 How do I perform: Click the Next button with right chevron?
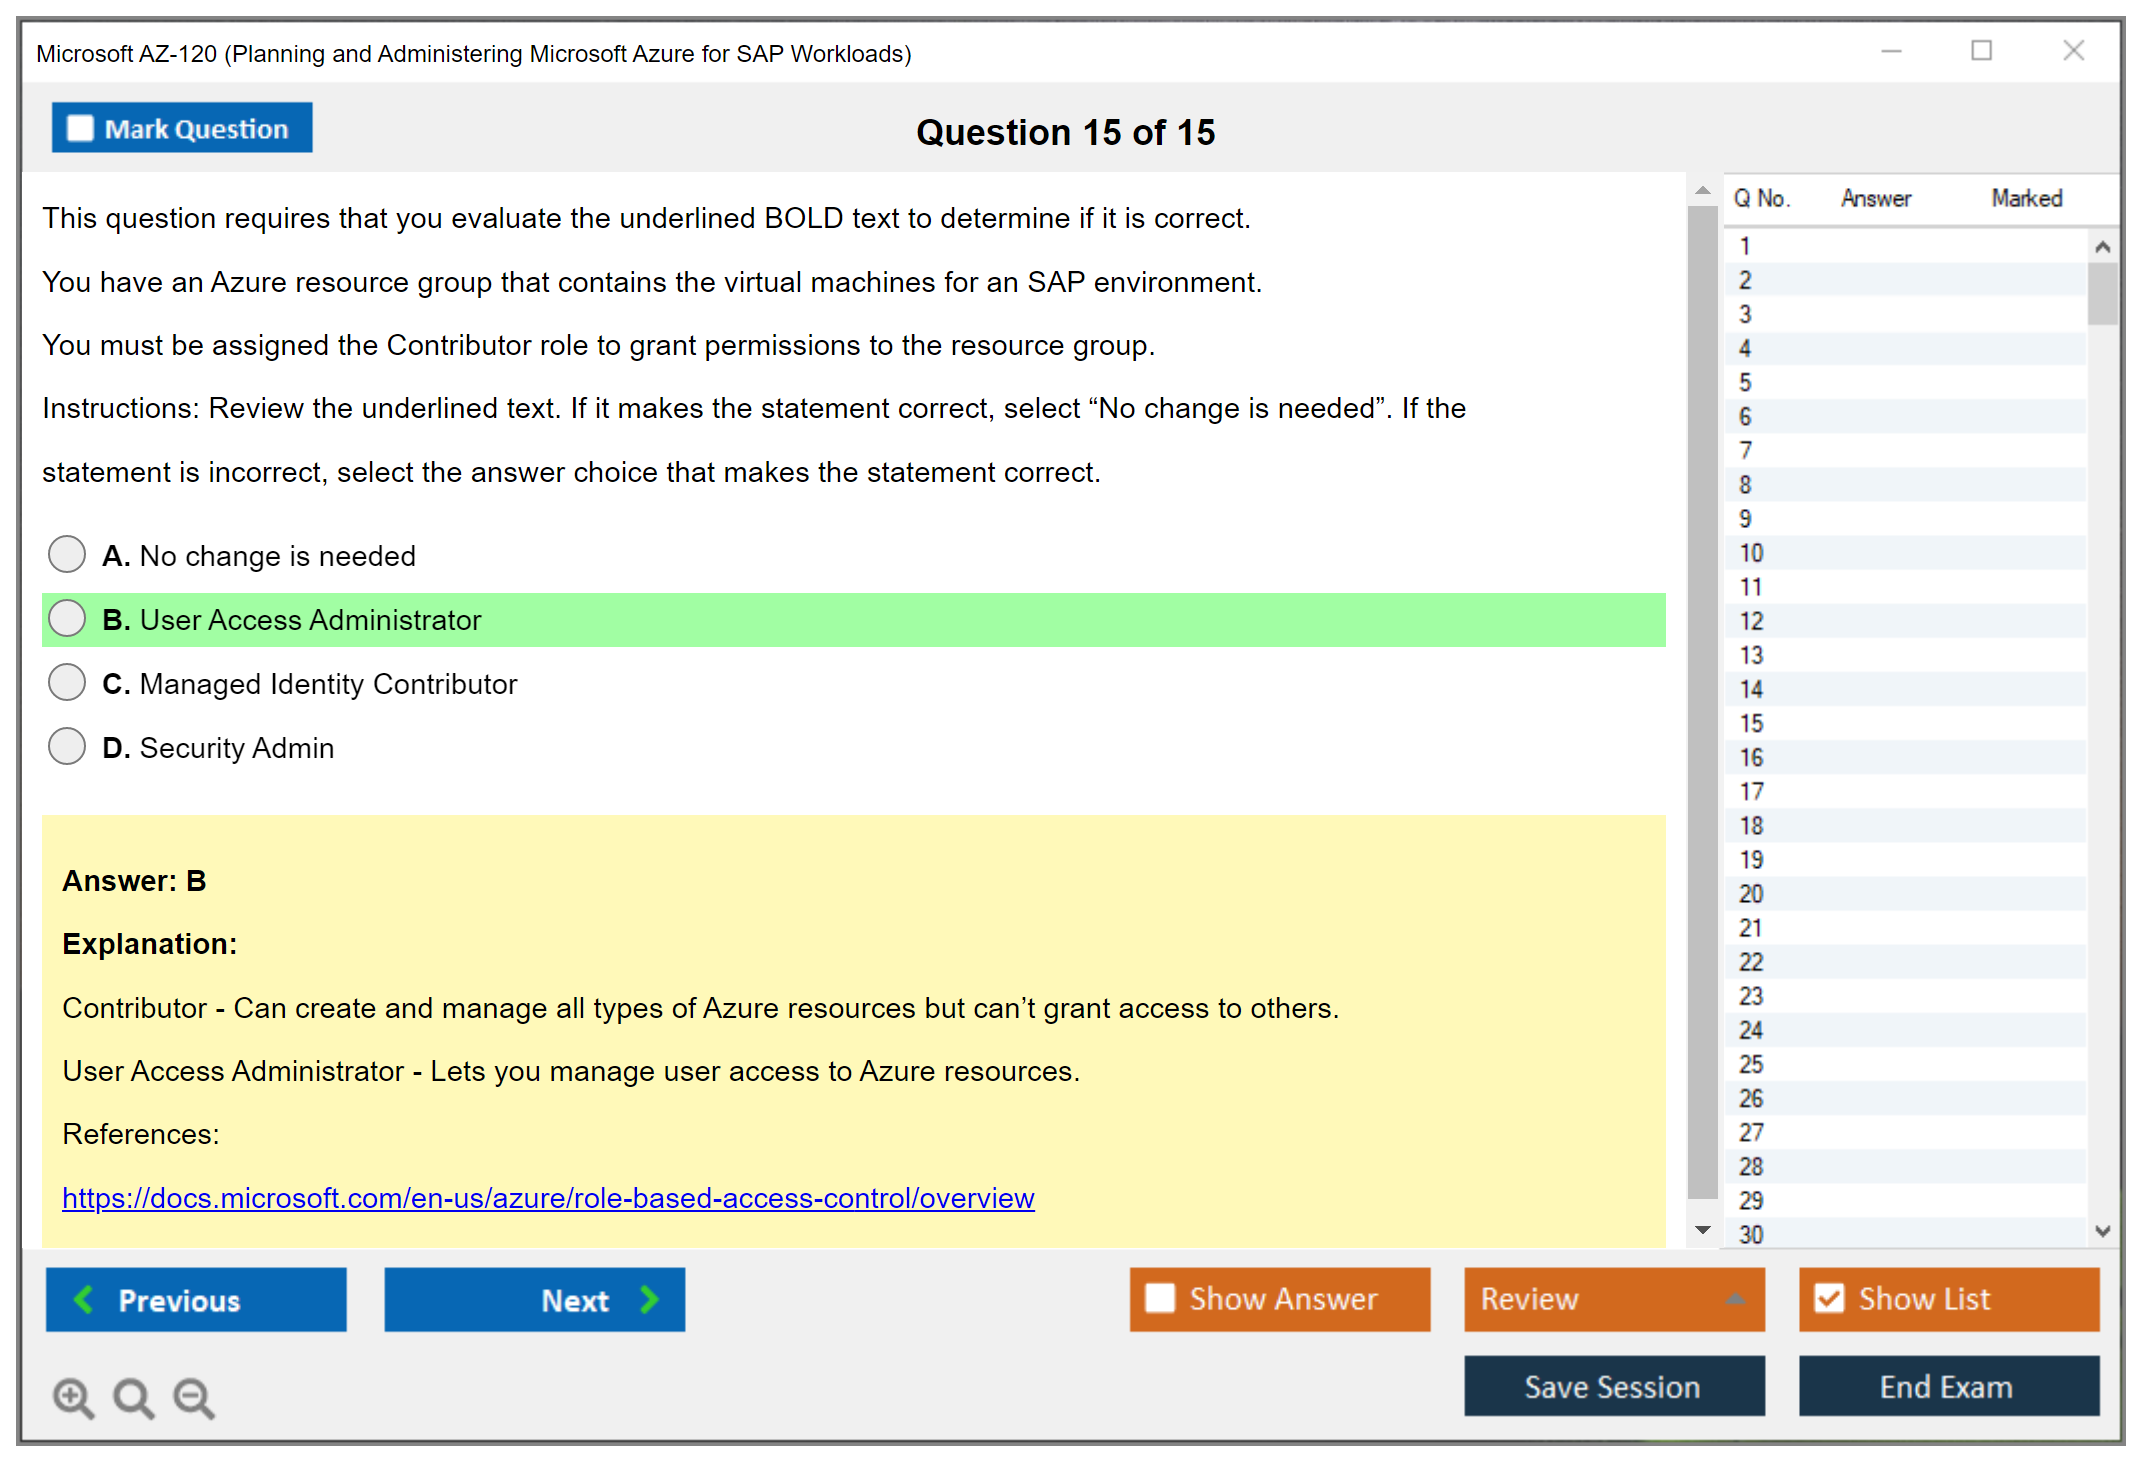point(534,1299)
